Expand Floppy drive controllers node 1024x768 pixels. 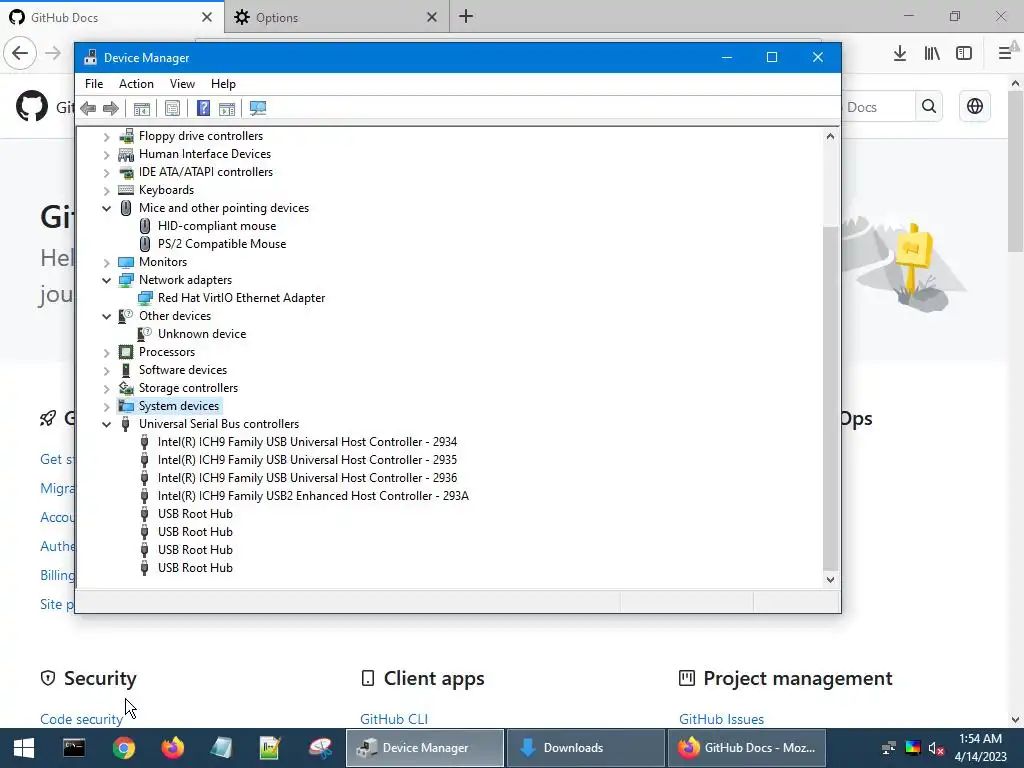click(x=106, y=136)
